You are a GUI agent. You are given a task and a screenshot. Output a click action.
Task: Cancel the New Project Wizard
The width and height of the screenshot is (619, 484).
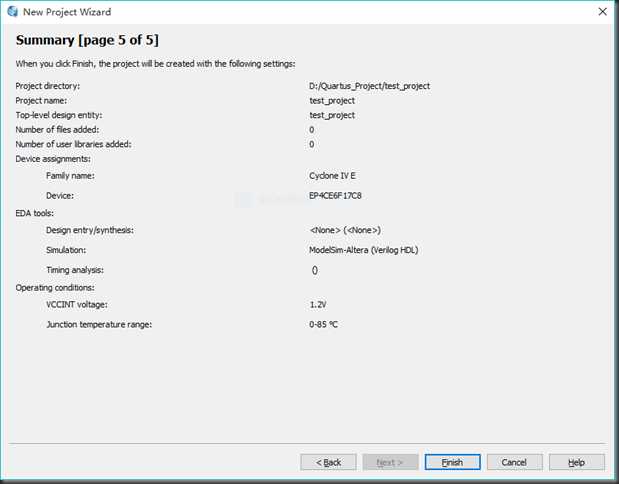click(x=514, y=462)
